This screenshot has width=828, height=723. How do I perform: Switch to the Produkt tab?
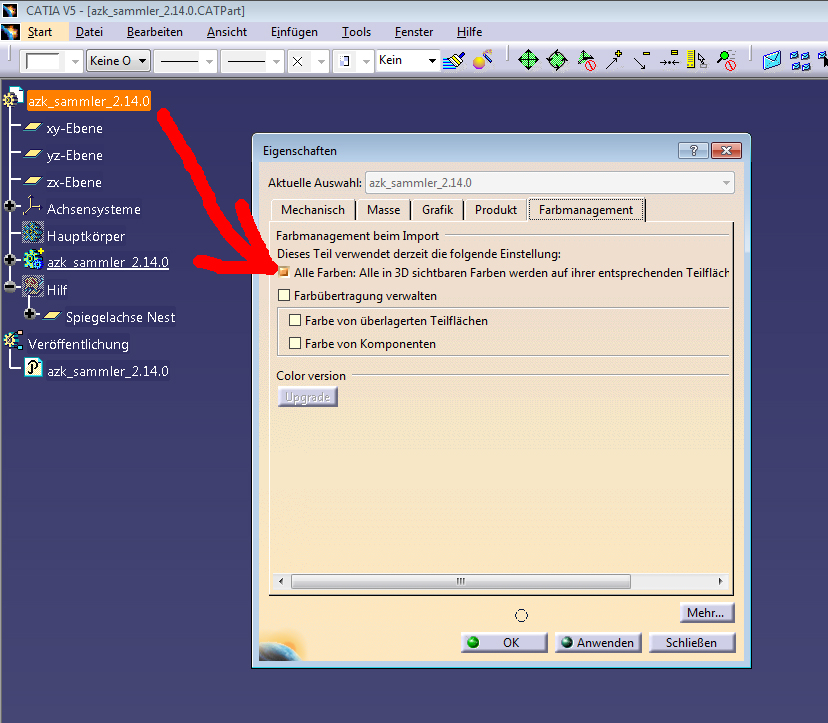click(495, 210)
